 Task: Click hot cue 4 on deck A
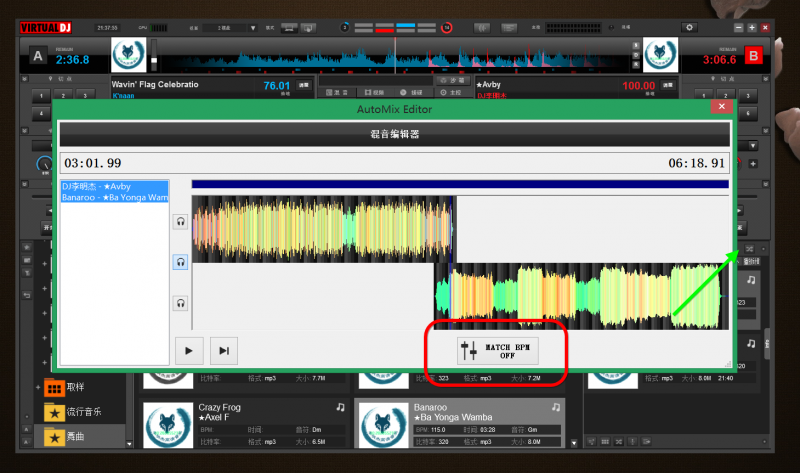[x=41, y=113]
